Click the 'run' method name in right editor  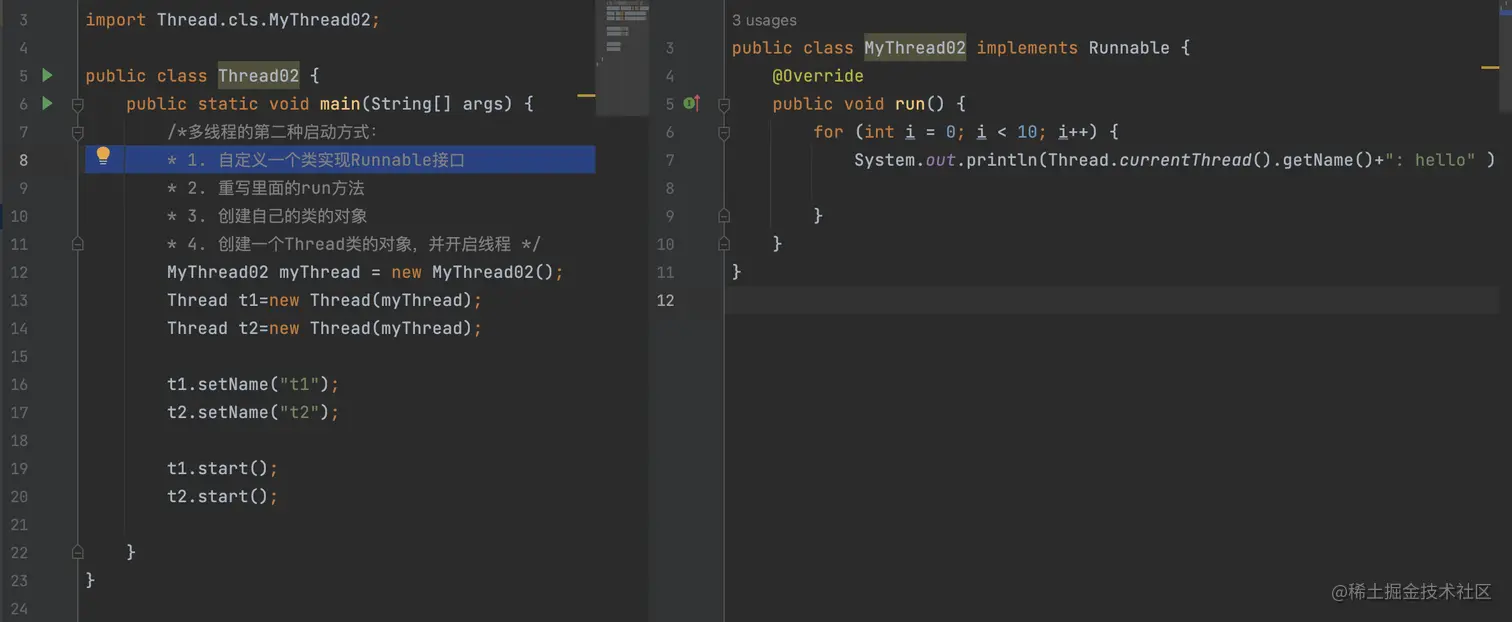point(910,104)
